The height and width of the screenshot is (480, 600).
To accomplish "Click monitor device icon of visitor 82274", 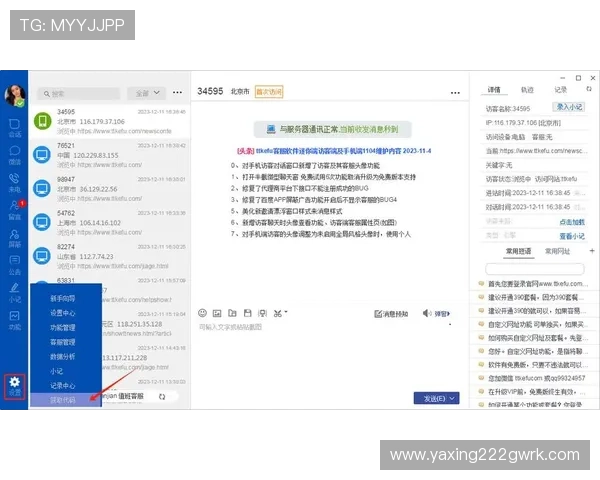I will [42, 256].
